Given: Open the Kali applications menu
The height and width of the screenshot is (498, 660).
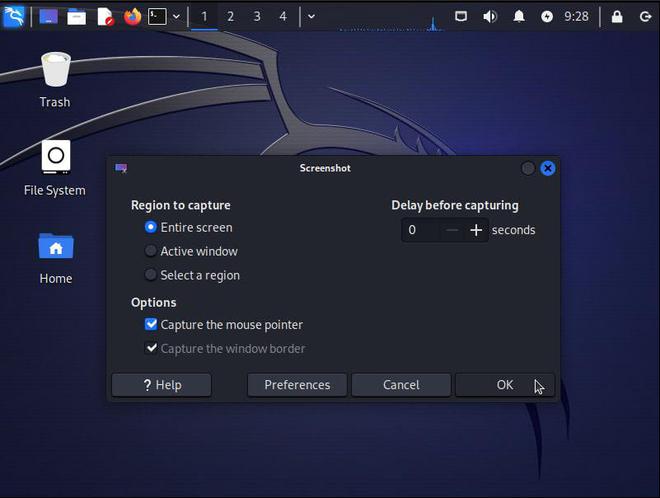Looking at the screenshot, I should click(14, 16).
